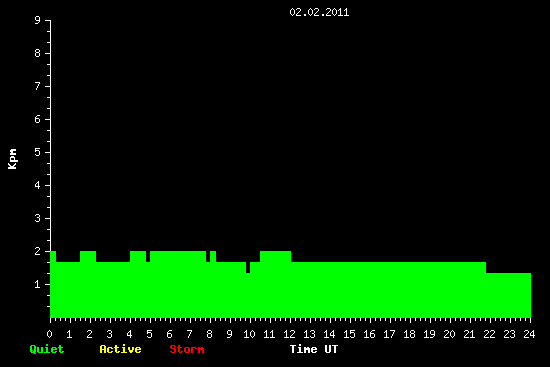Click the Kp value 5 label
The image size is (550, 367).
click(x=38, y=152)
